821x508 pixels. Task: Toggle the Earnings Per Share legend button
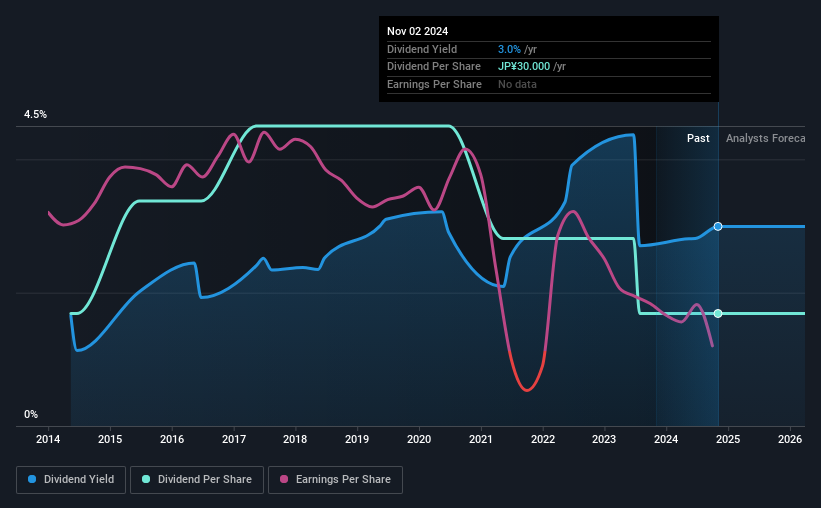335,480
